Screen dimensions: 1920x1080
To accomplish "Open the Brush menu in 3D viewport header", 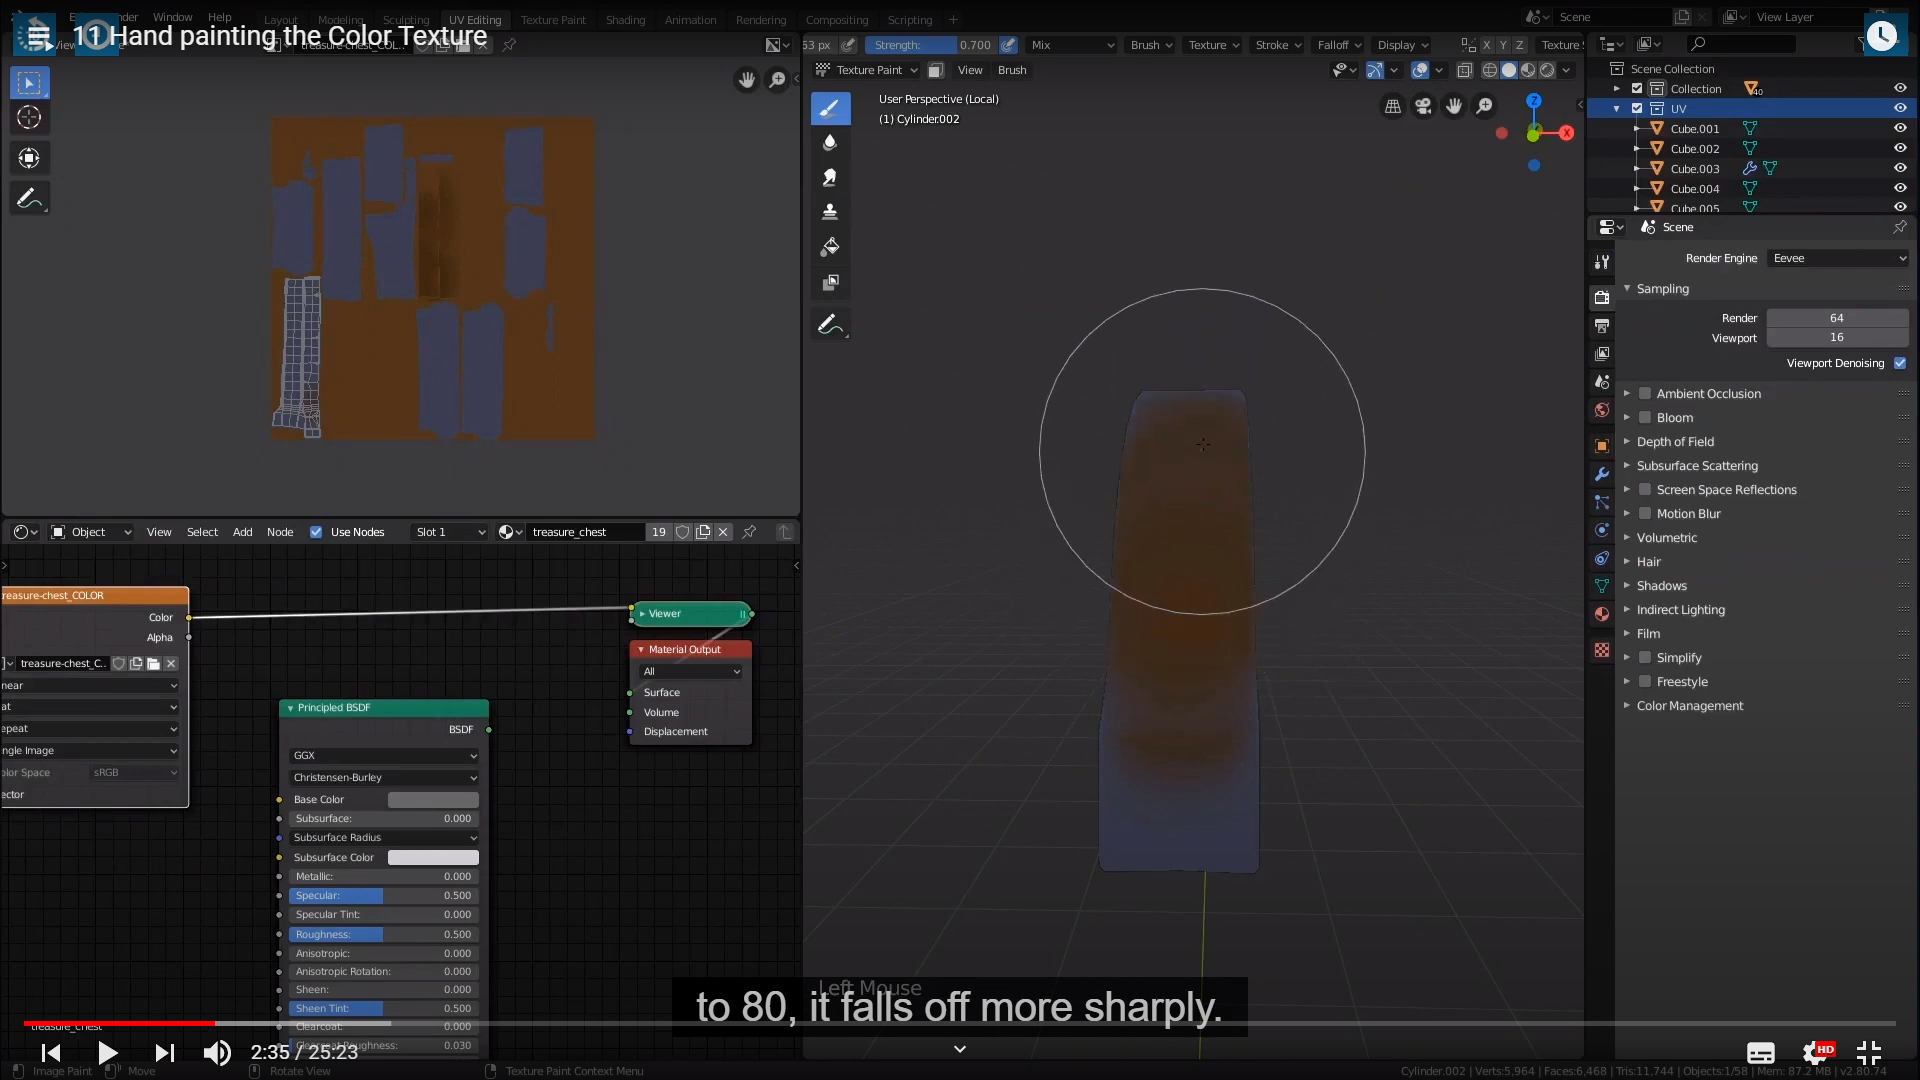I will 1011,70.
